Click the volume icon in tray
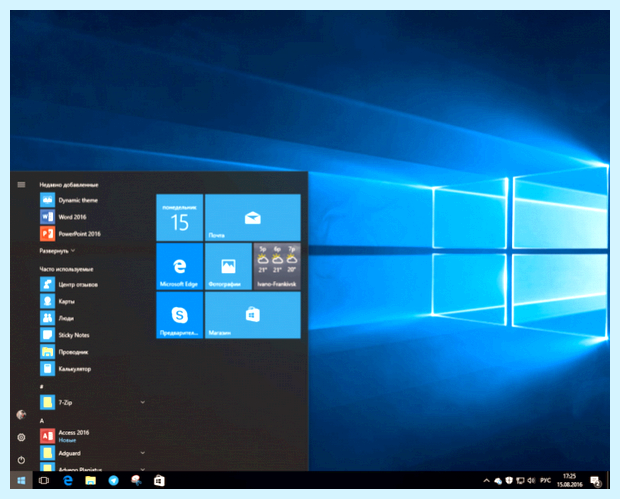The width and height of the screenshot is (620, 499). tap(531, 481)
